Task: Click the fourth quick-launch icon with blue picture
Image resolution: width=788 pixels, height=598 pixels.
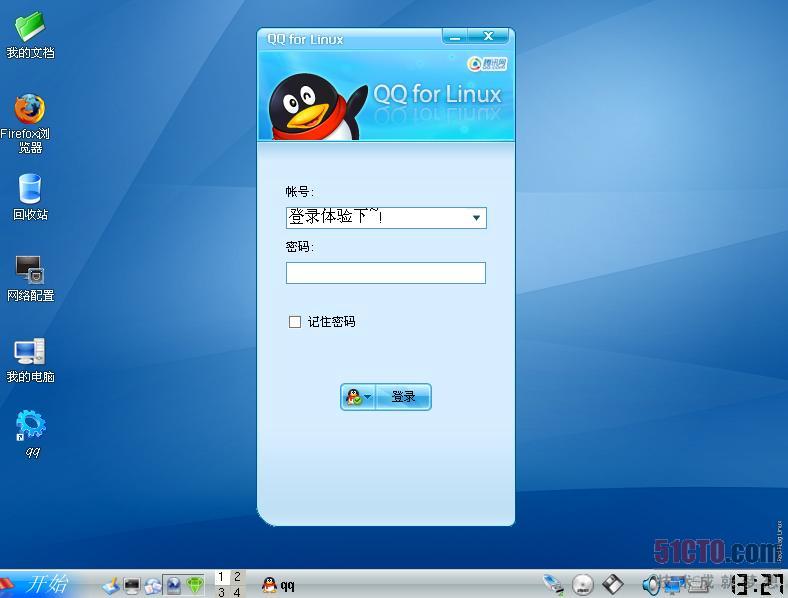Action: (173, 585)
